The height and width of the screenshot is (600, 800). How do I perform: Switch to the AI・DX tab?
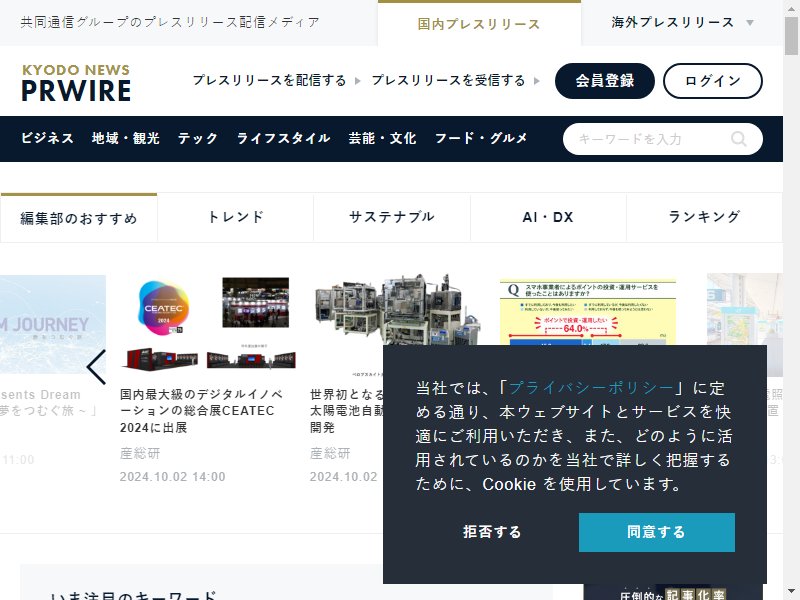click(548, 217)
